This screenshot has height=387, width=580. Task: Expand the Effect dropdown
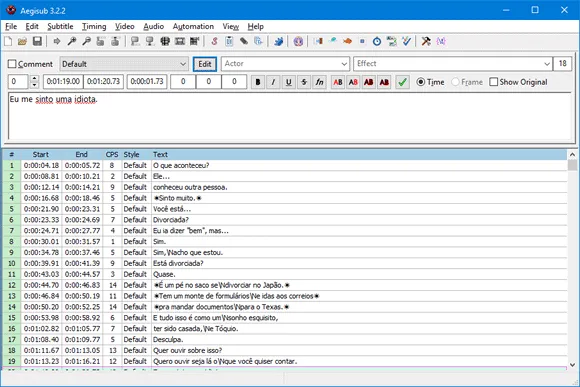click(453, 64)
